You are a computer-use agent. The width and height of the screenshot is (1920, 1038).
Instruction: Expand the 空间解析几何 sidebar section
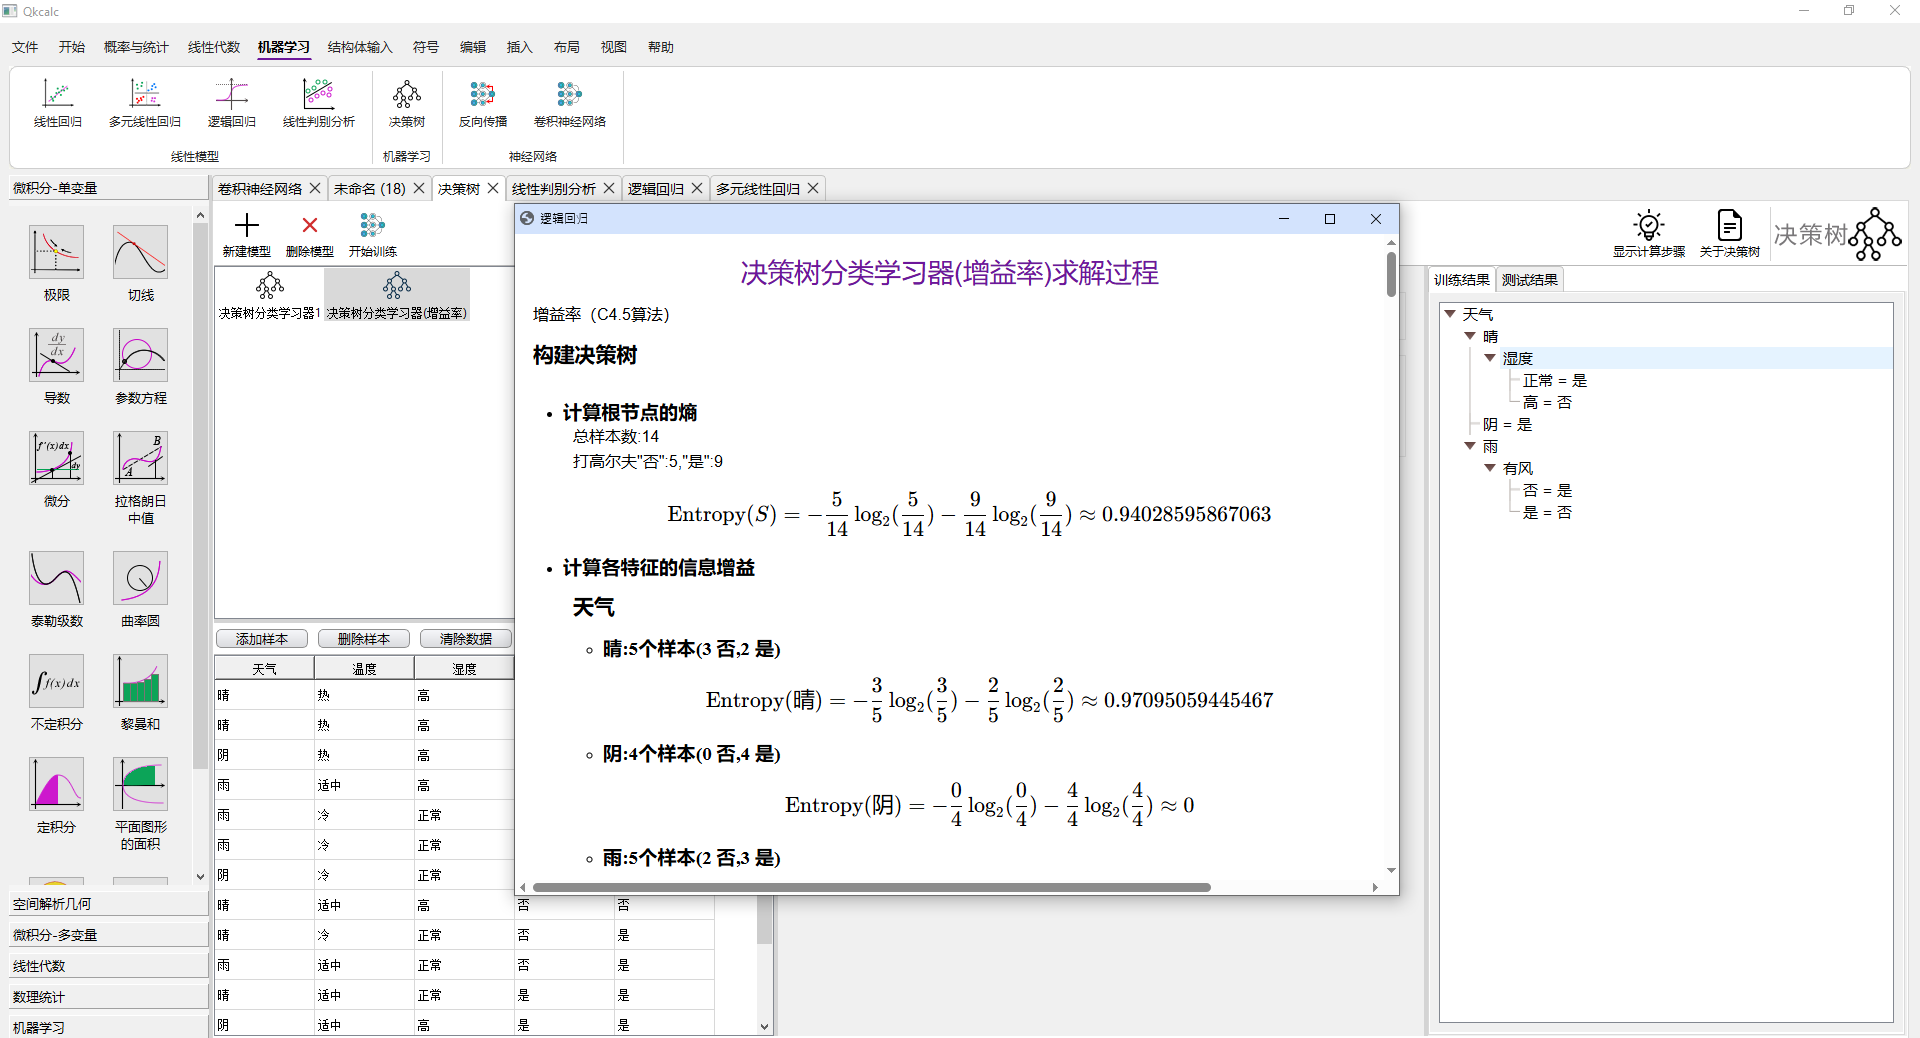click(x=108, y=904)
